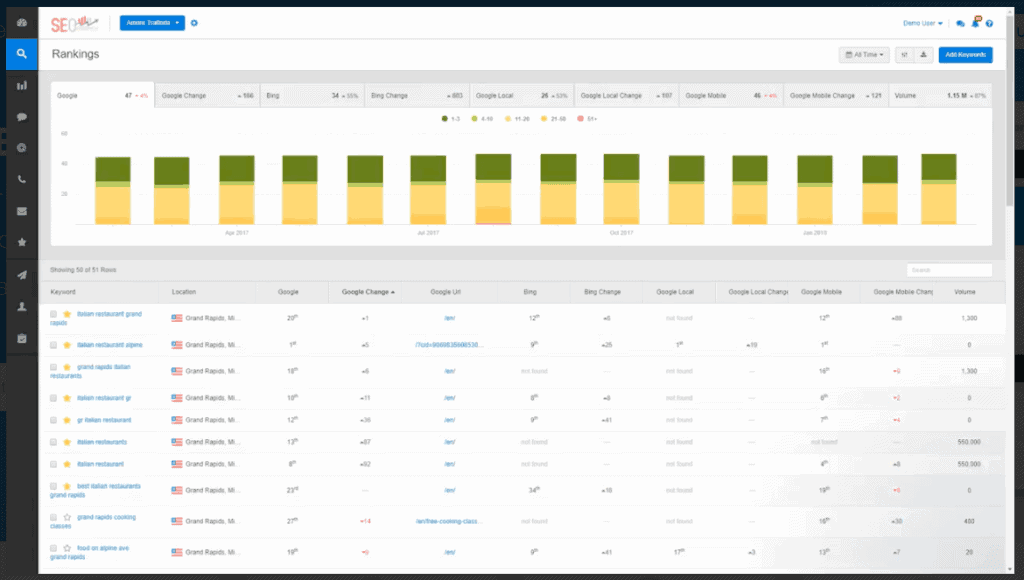
Task: Open campaign settings gear icon
Action: coord(194,23)
